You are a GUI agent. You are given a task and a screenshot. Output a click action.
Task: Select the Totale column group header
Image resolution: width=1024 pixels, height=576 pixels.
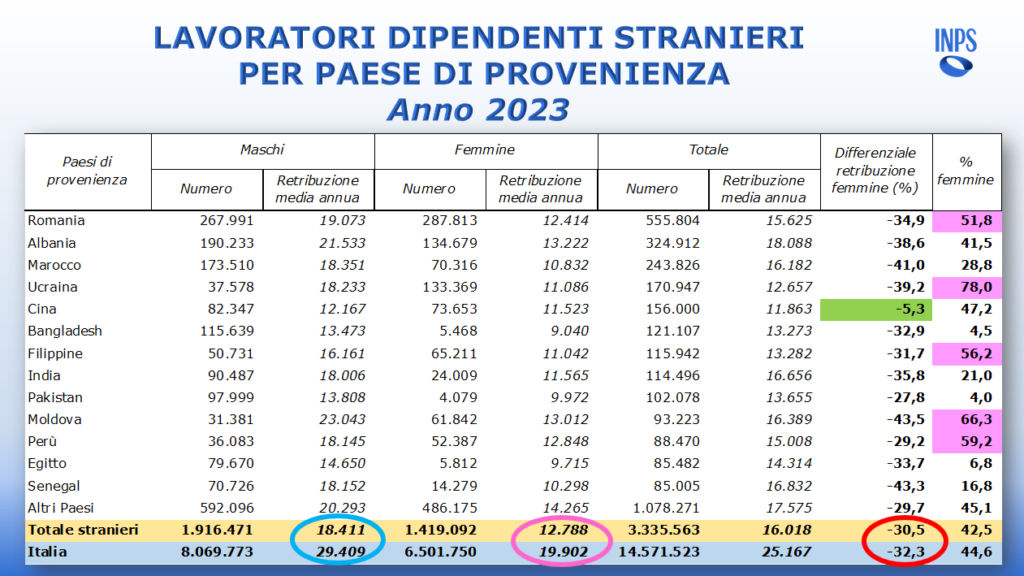[709, 150]
